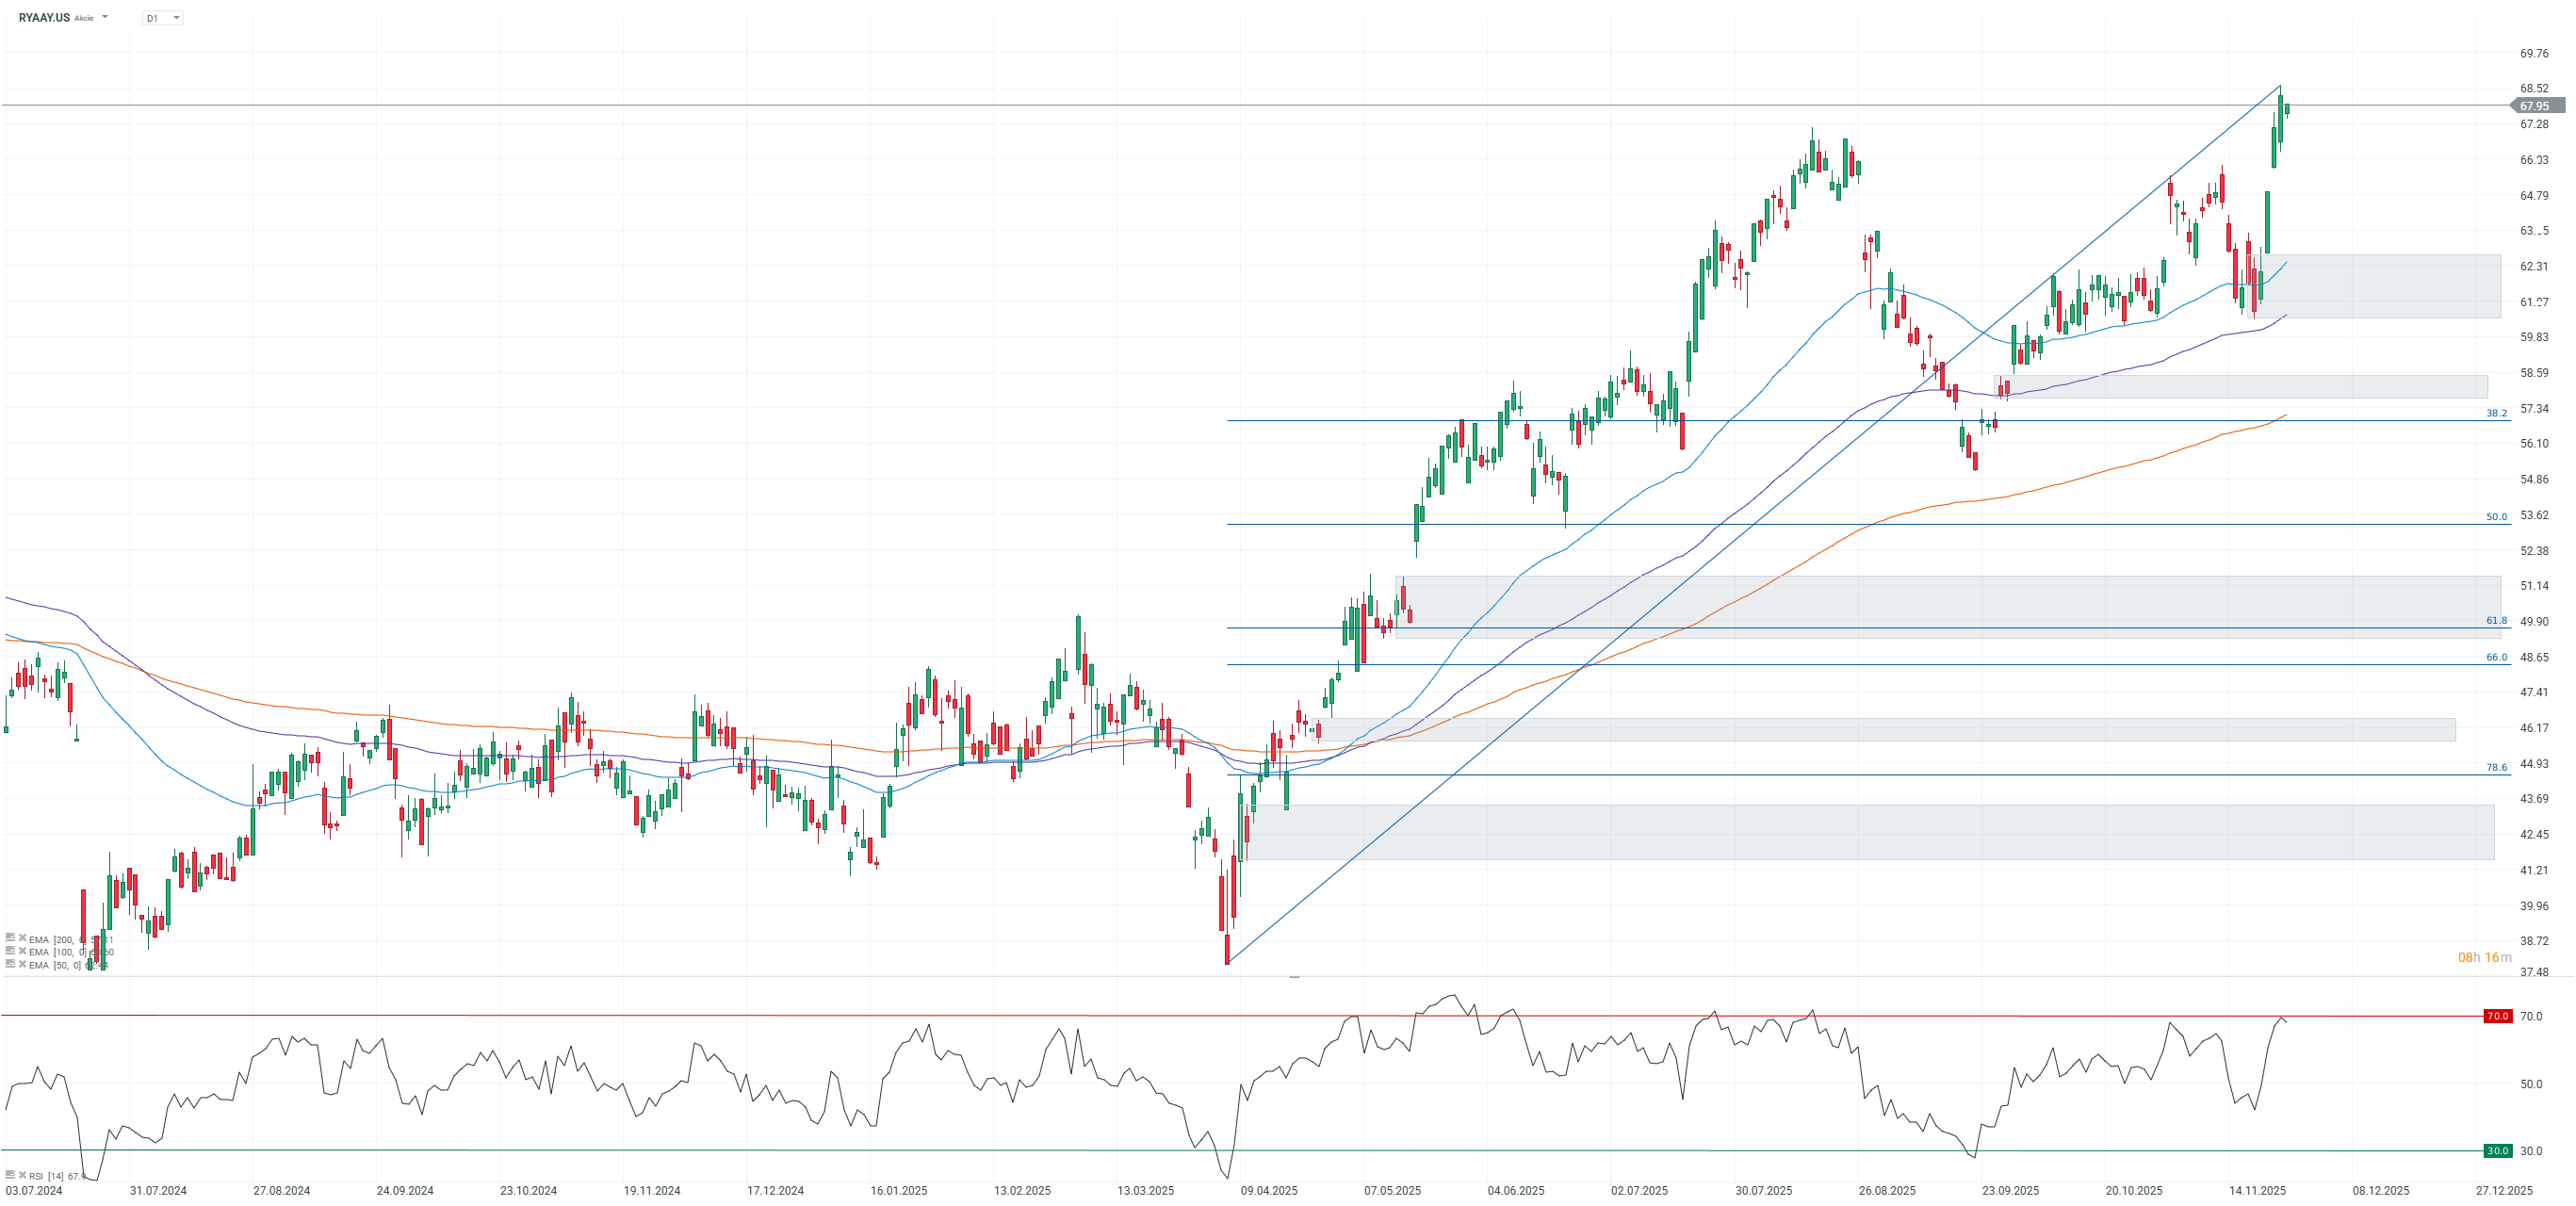2576x1206 pixels.
Task: Open the D1 timeframe dropdown
Action: pyautogui.click(x=163, y=18)
